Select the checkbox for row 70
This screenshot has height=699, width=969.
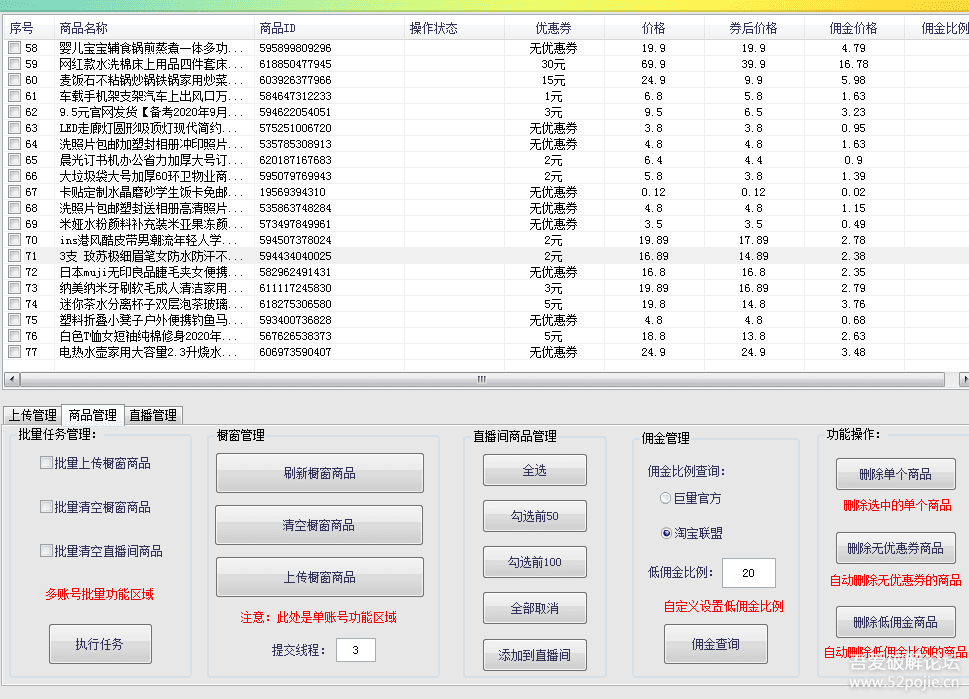(x=14, y=240)
